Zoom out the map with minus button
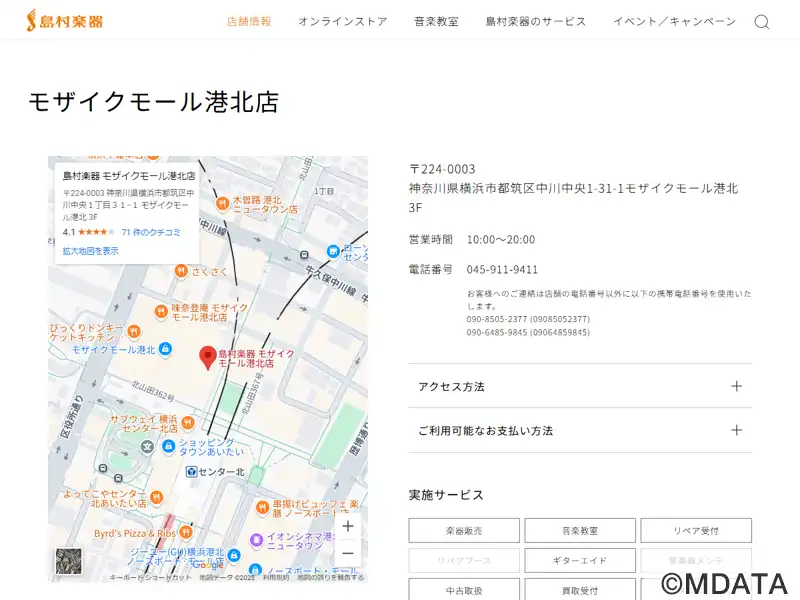 [348, 553]
